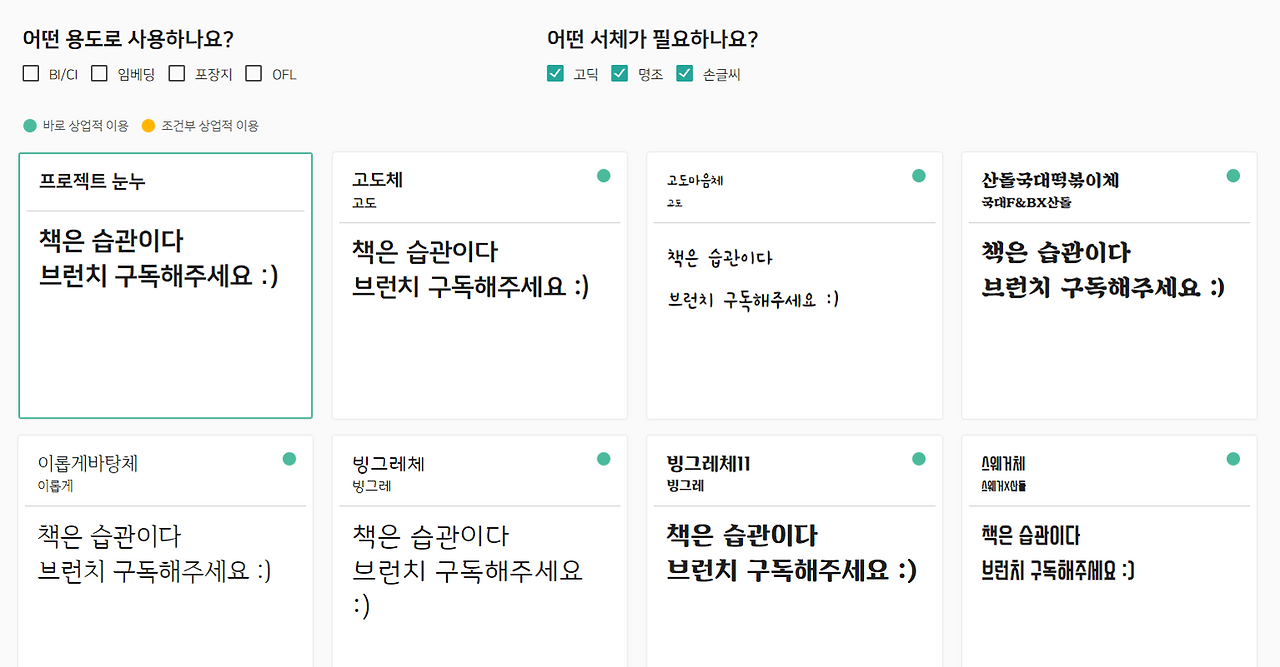Click green dot on 빙그레체II card

(x=919, y=459)
